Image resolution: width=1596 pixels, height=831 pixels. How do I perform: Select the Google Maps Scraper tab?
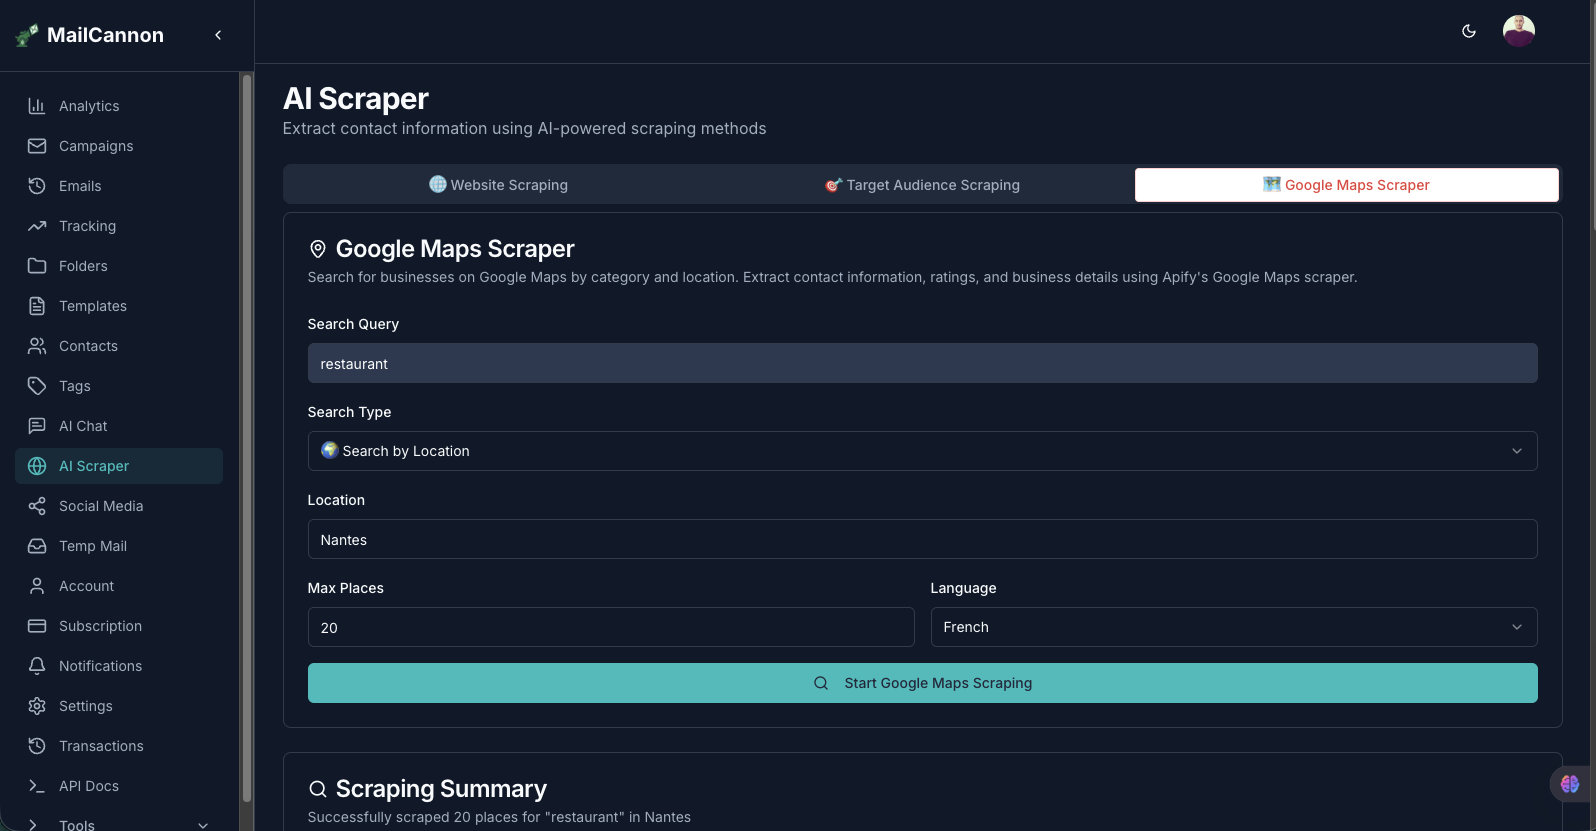1346,185
